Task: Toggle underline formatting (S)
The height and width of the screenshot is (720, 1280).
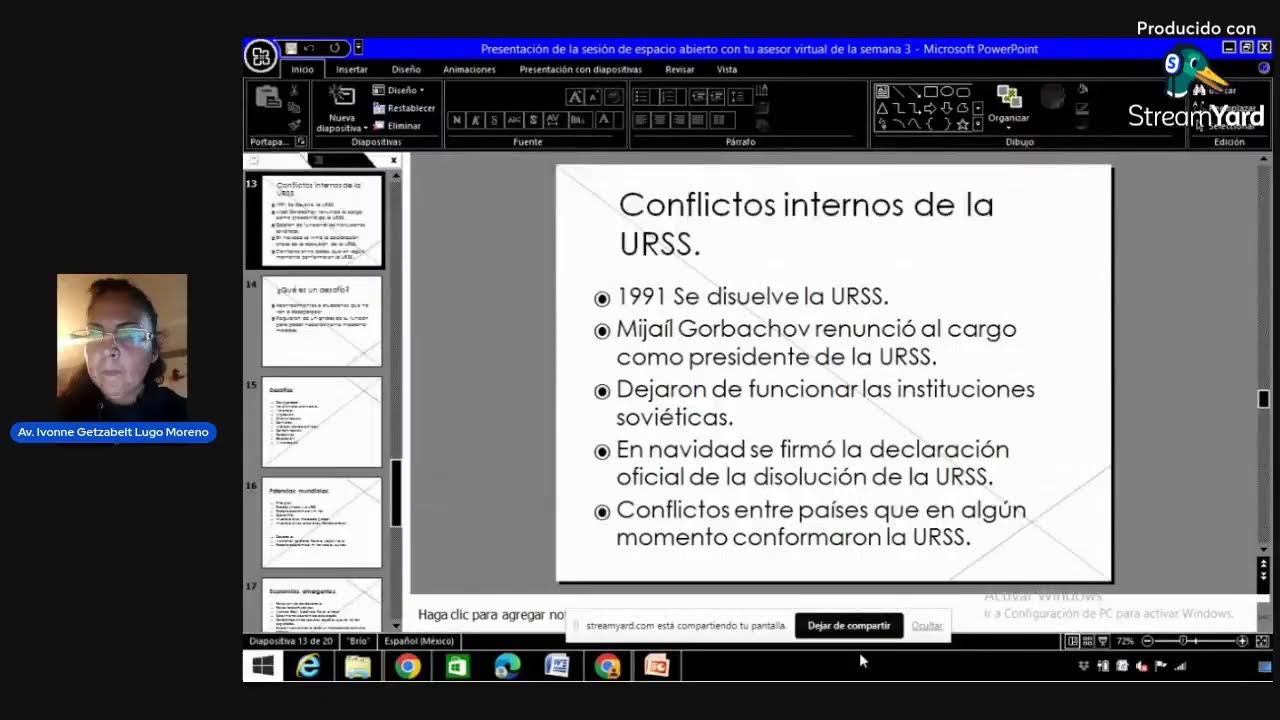Action: [x=494, y=120]
